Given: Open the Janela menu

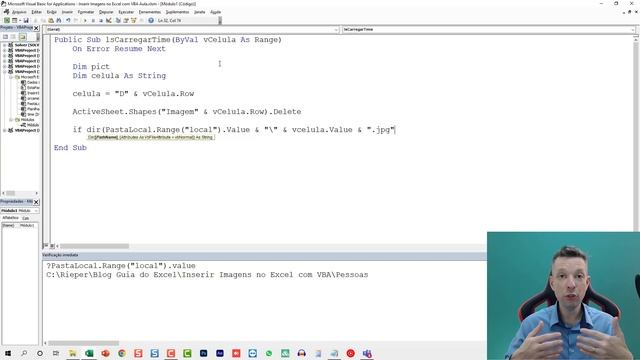Looking at the screenshot, I should pyautogui.click(x=200, y=12).
